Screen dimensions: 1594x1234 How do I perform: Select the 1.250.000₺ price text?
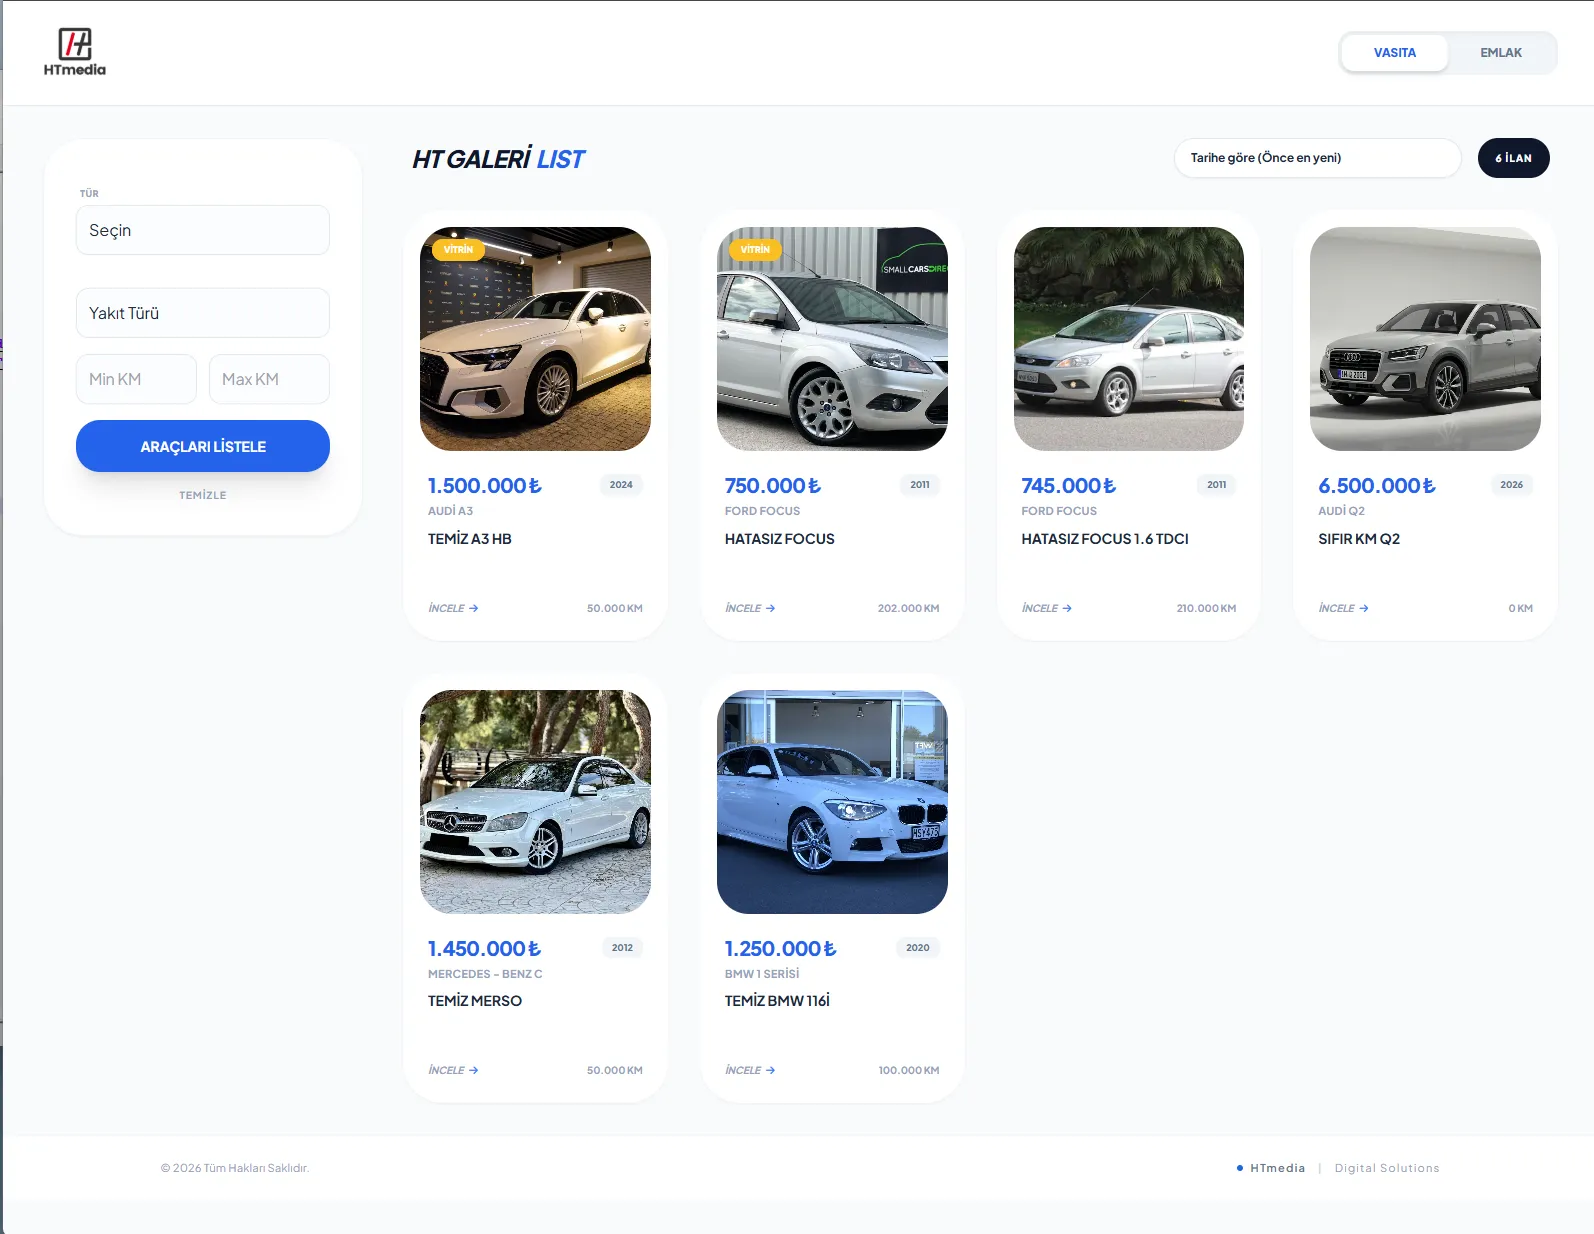point(781,949)
